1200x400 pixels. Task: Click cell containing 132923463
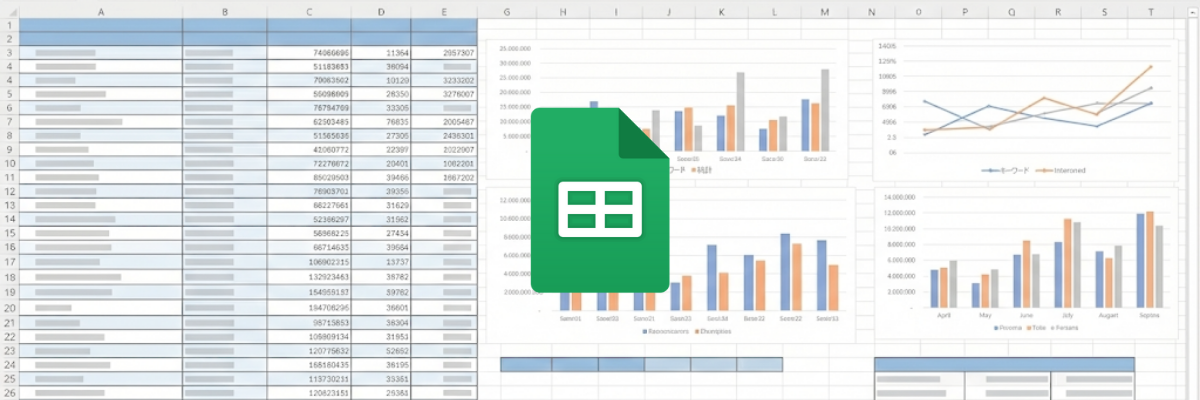(x=309, y=276)
